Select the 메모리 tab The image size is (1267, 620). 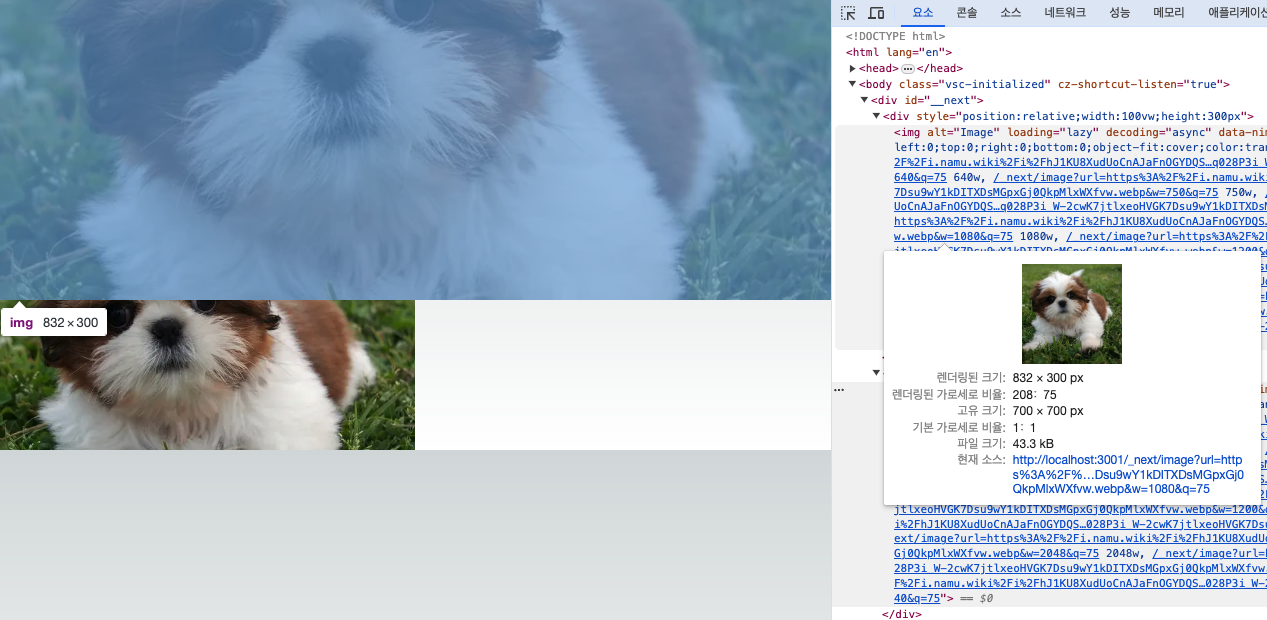pyautogui.click(x=1168, y=13)
